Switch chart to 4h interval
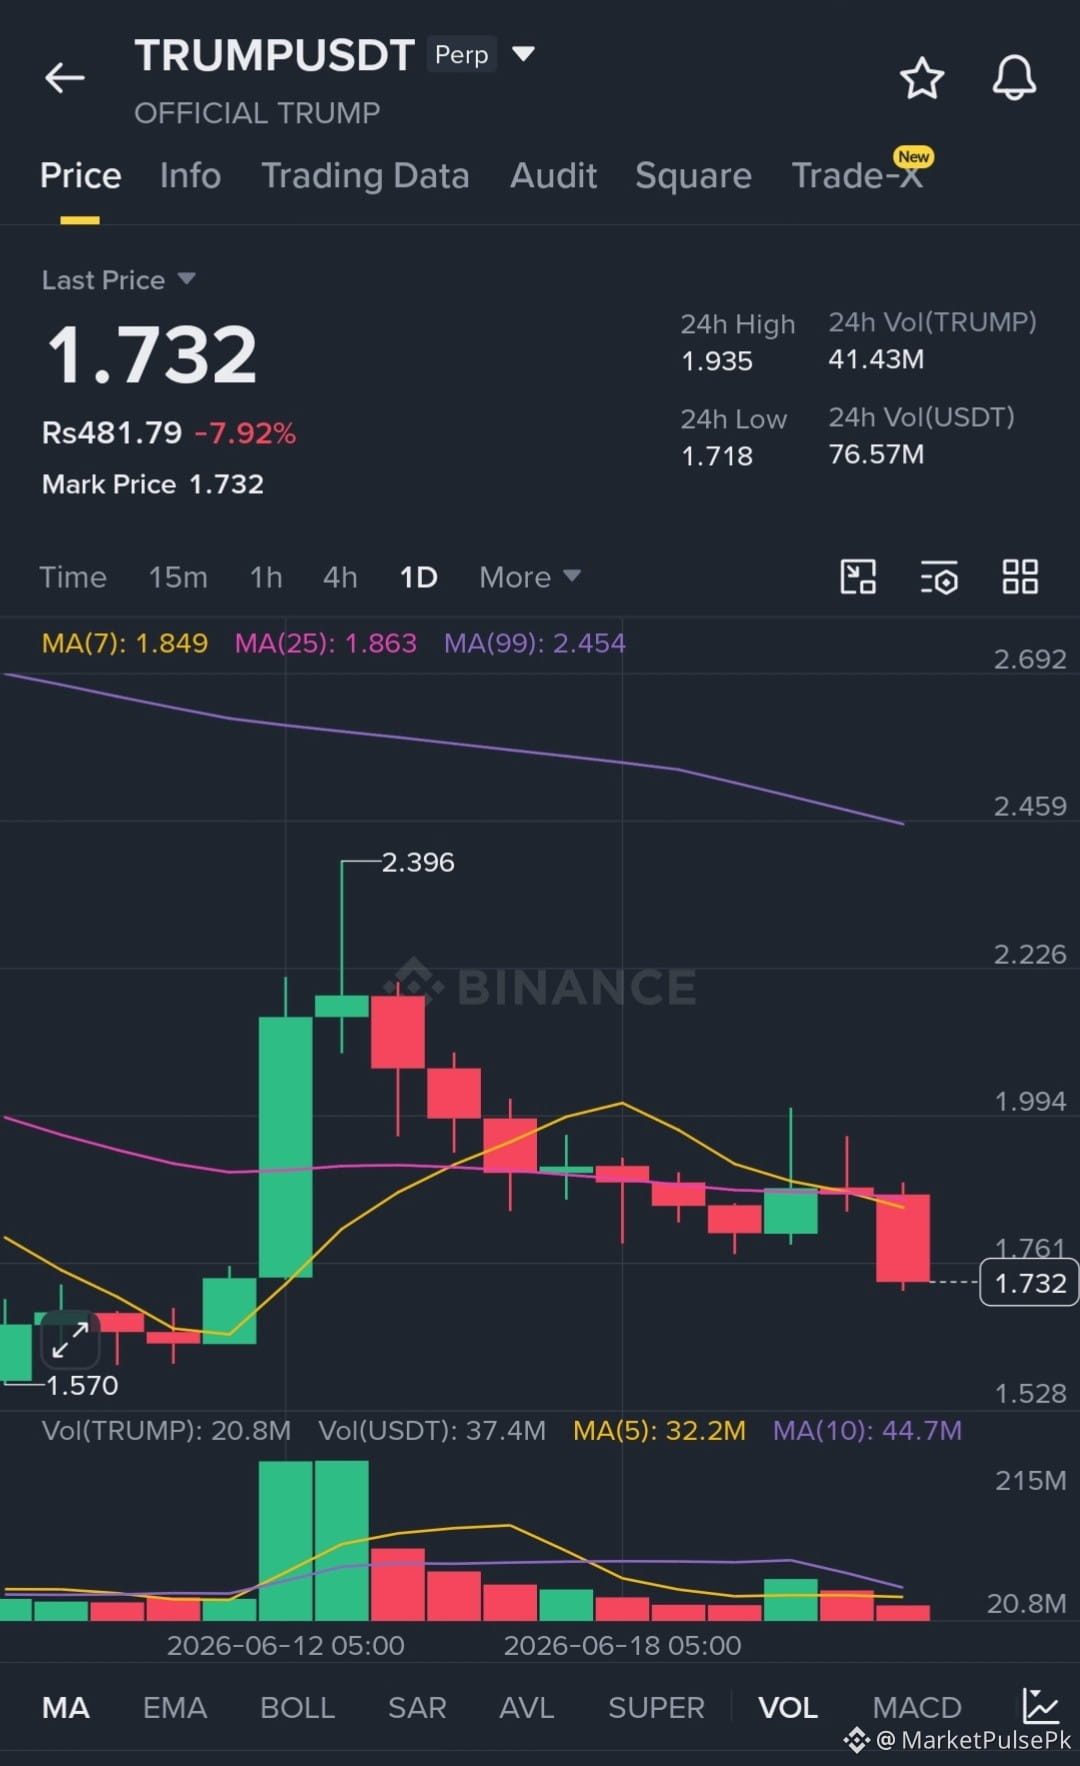The image size is (1080, 1766). pos(340,577)
